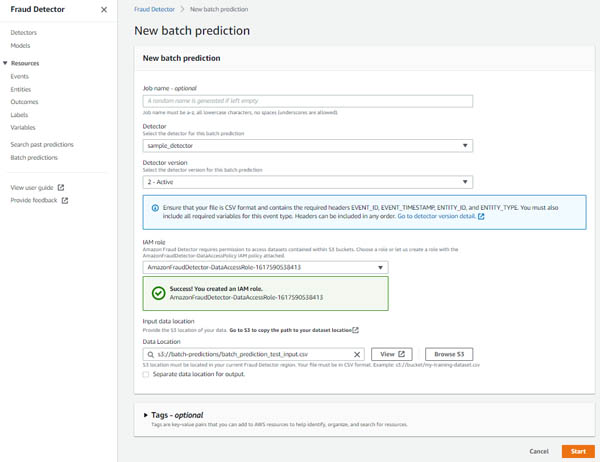Open the Detector version dropdown
This screenshot has width=600, height=462.
[308, 182]
